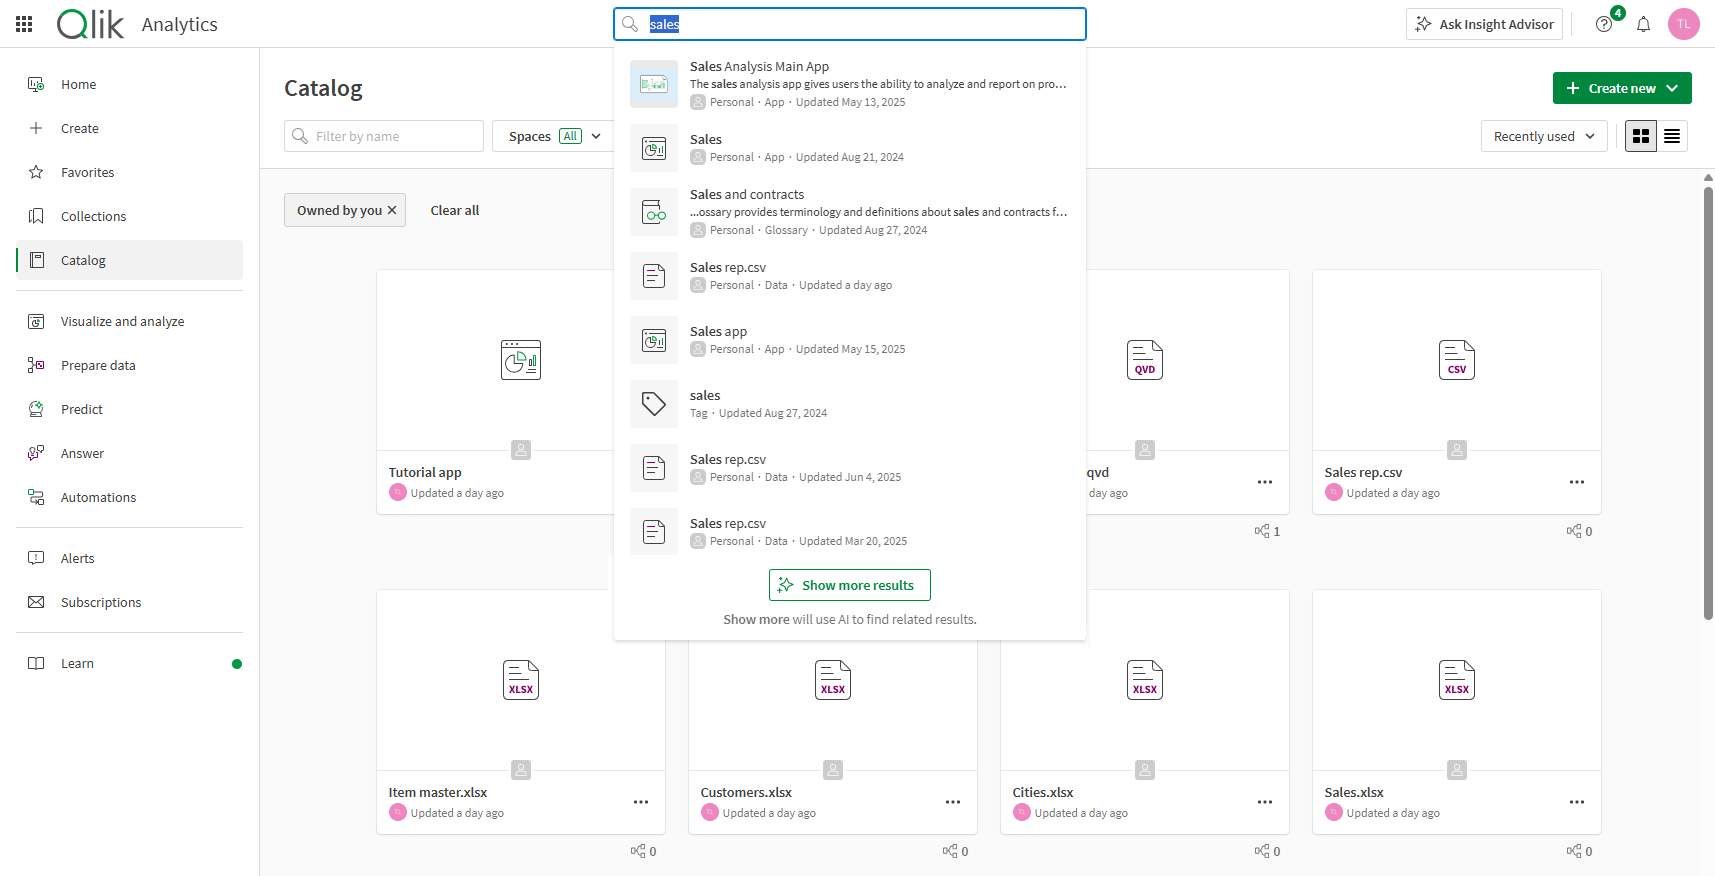Click Show more results button
Image resolution: width=1715 pixels, height=876 pixels.
849,585
